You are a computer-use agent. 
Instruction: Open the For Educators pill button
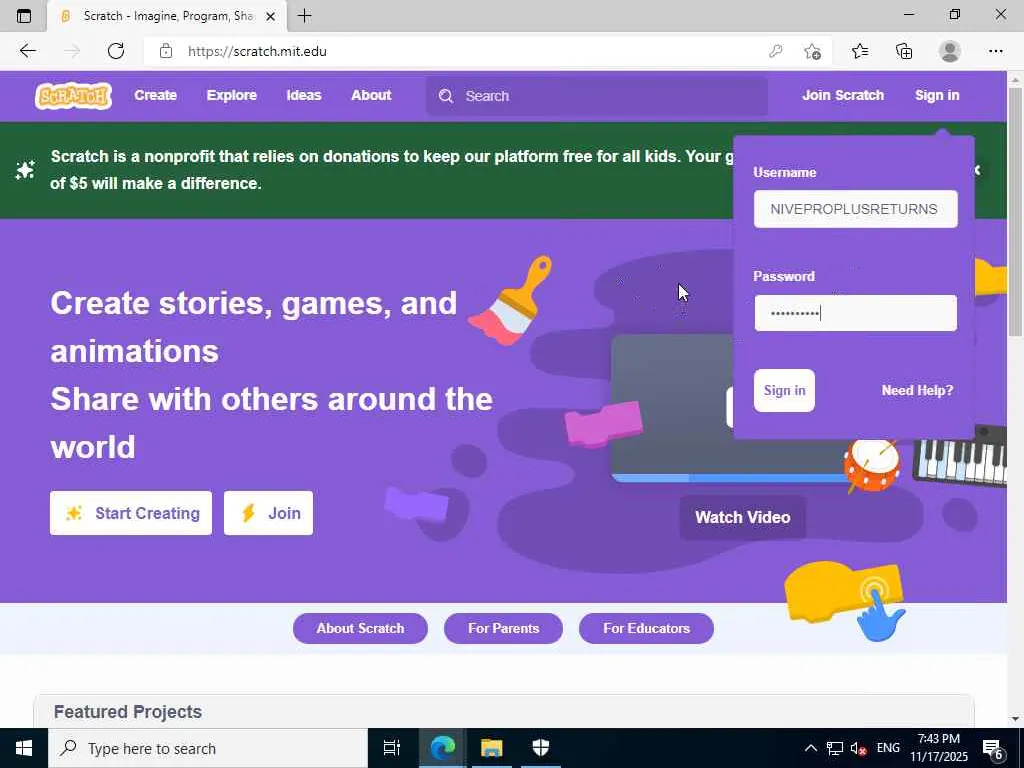(x=647, y=628)
